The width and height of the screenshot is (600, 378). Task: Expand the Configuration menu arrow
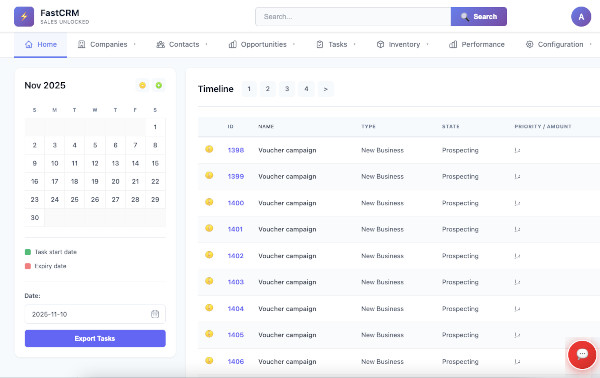click(590, 44)
